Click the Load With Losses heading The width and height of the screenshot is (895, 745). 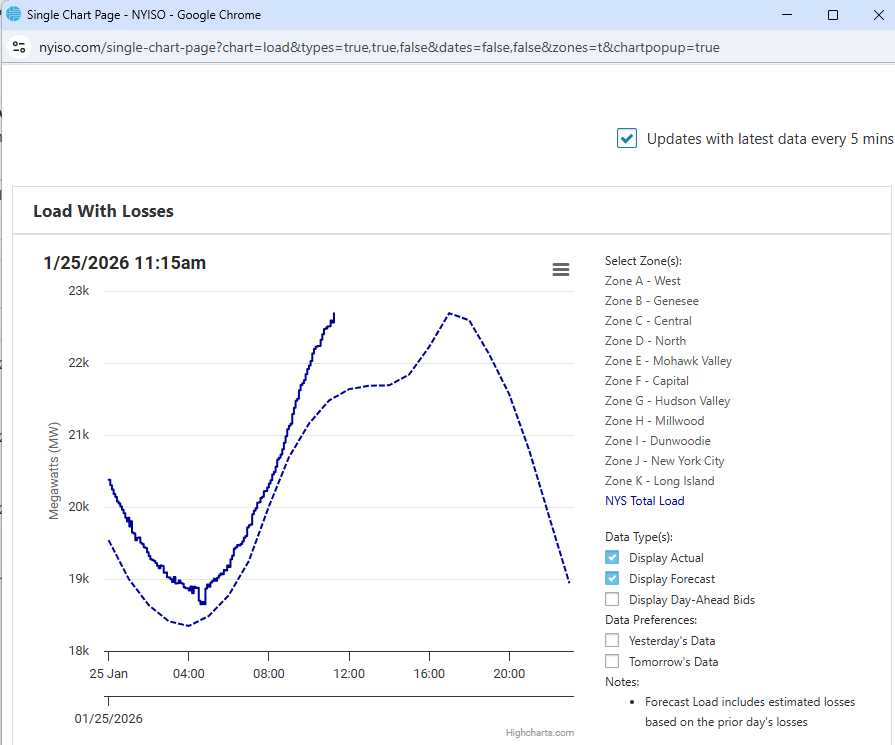click(x=103, y=211)
